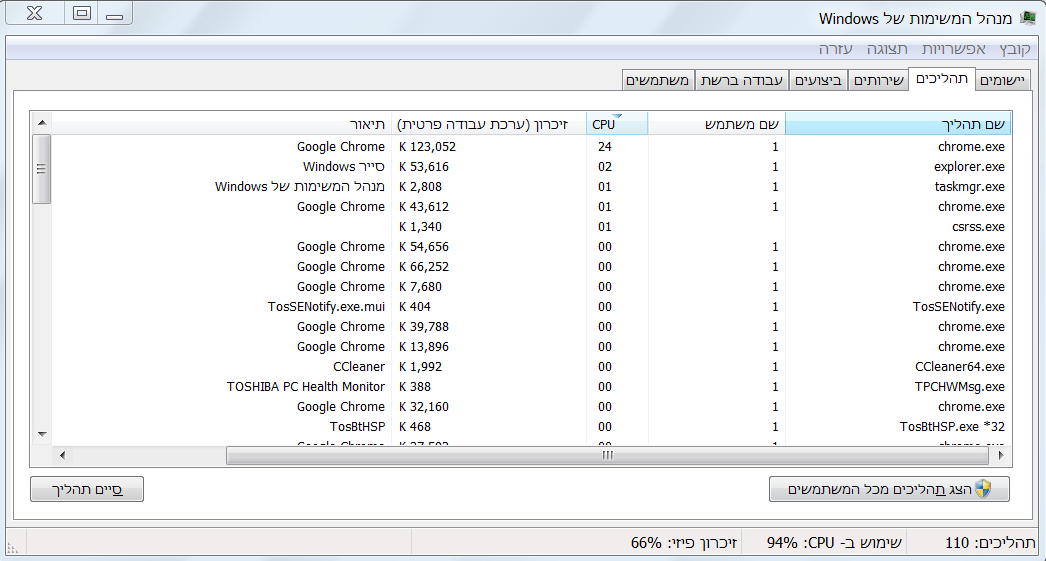
Task: Open the משתמשים (Users) tab
Action: coord(658,80)
